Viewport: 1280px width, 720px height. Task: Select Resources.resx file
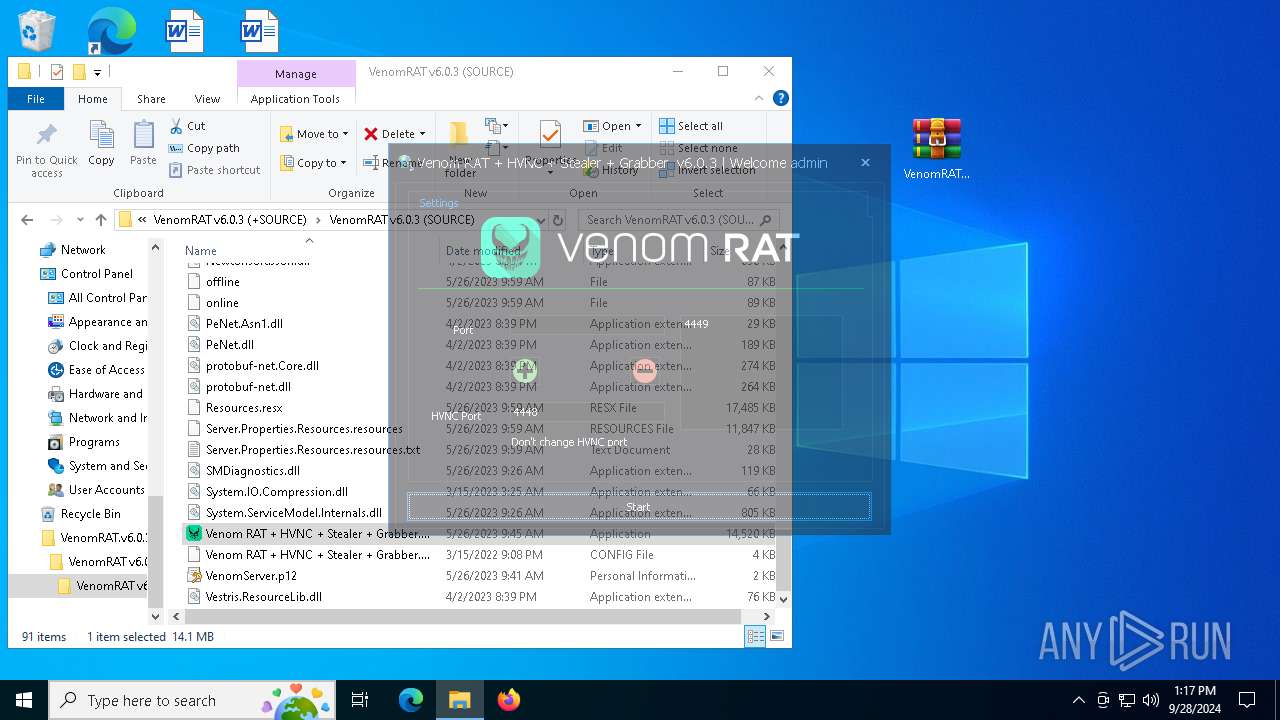244,408
